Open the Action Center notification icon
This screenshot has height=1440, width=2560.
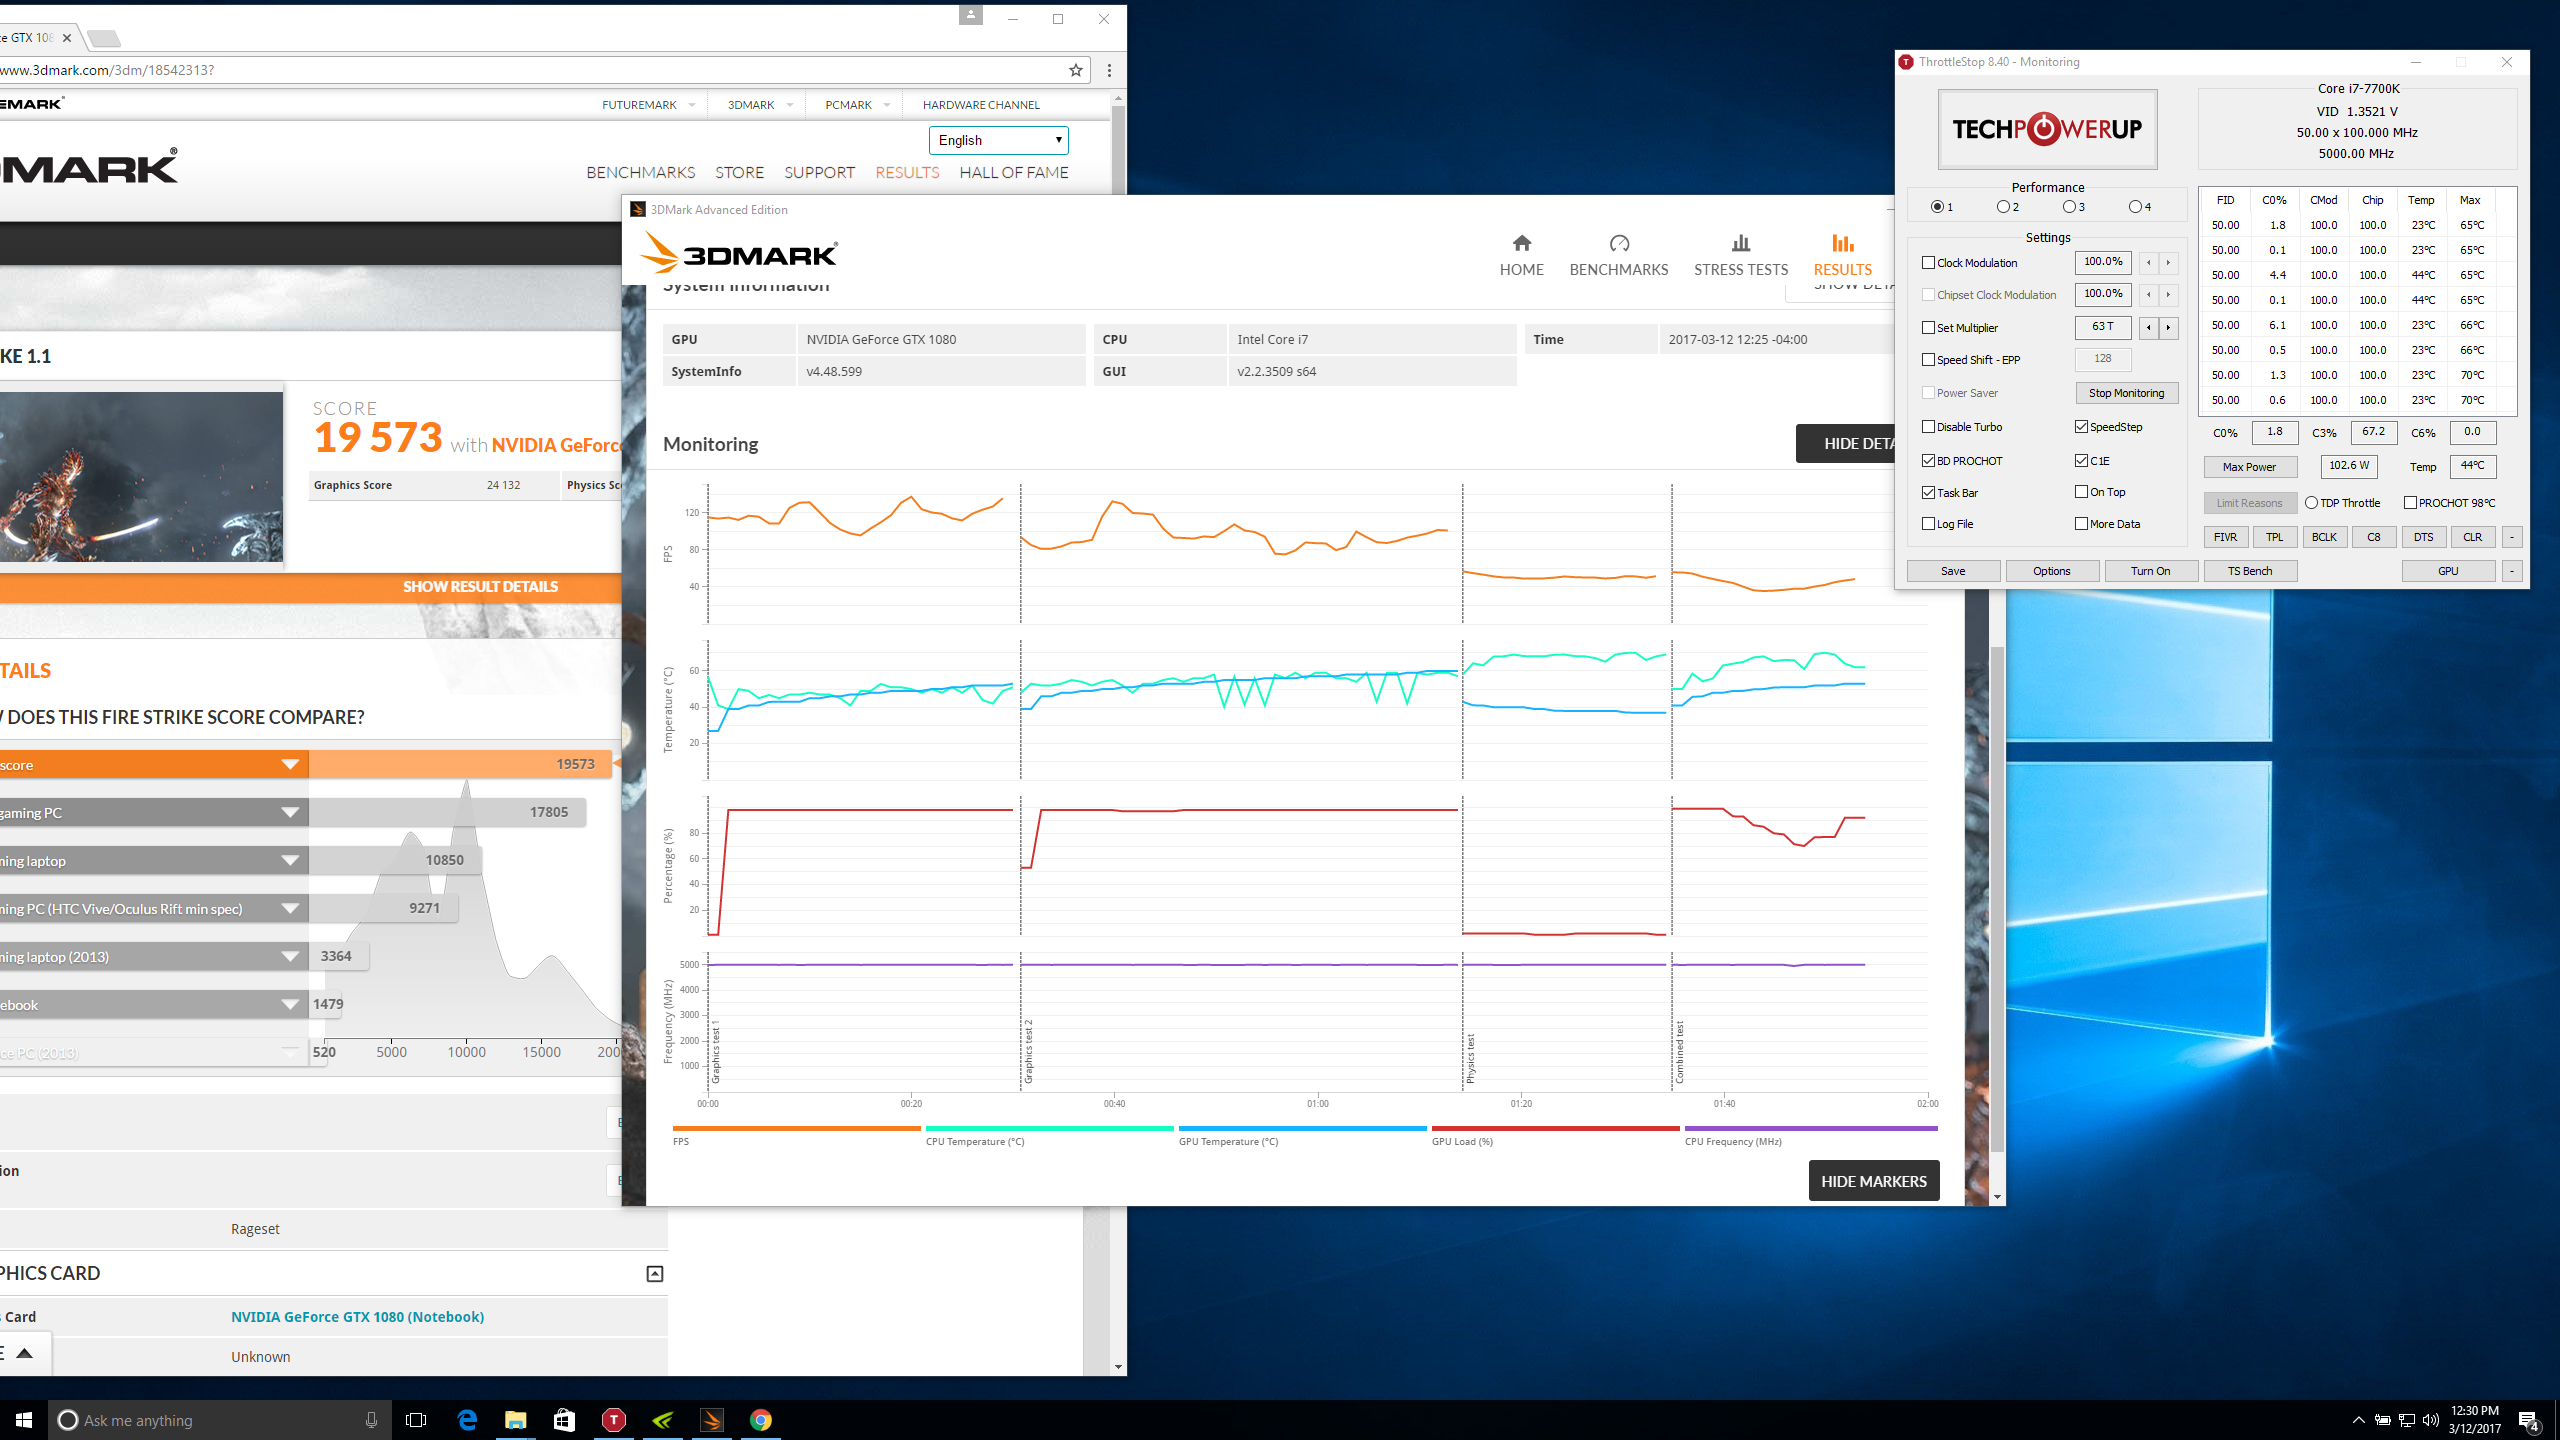(2528, 1420)
